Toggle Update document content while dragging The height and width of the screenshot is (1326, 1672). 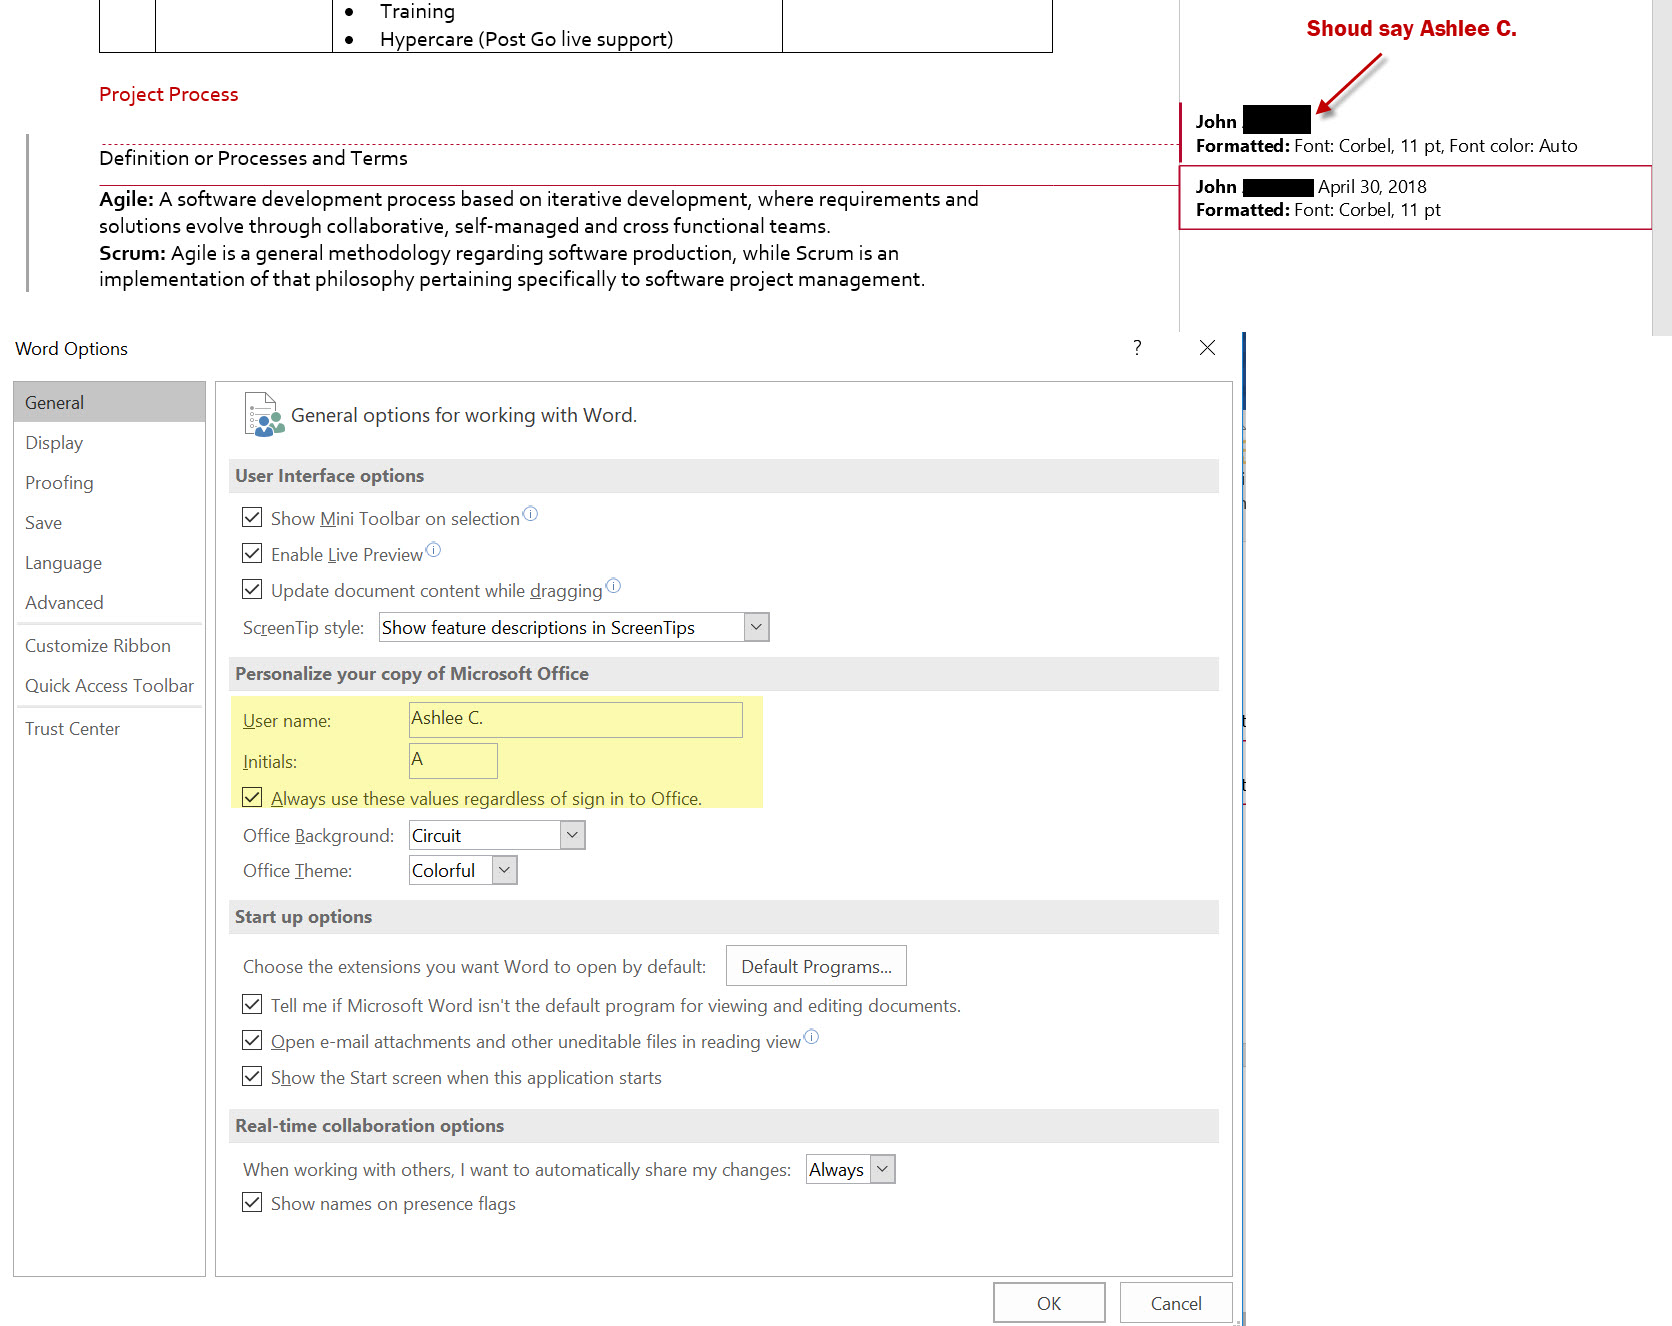pos(252,590)
